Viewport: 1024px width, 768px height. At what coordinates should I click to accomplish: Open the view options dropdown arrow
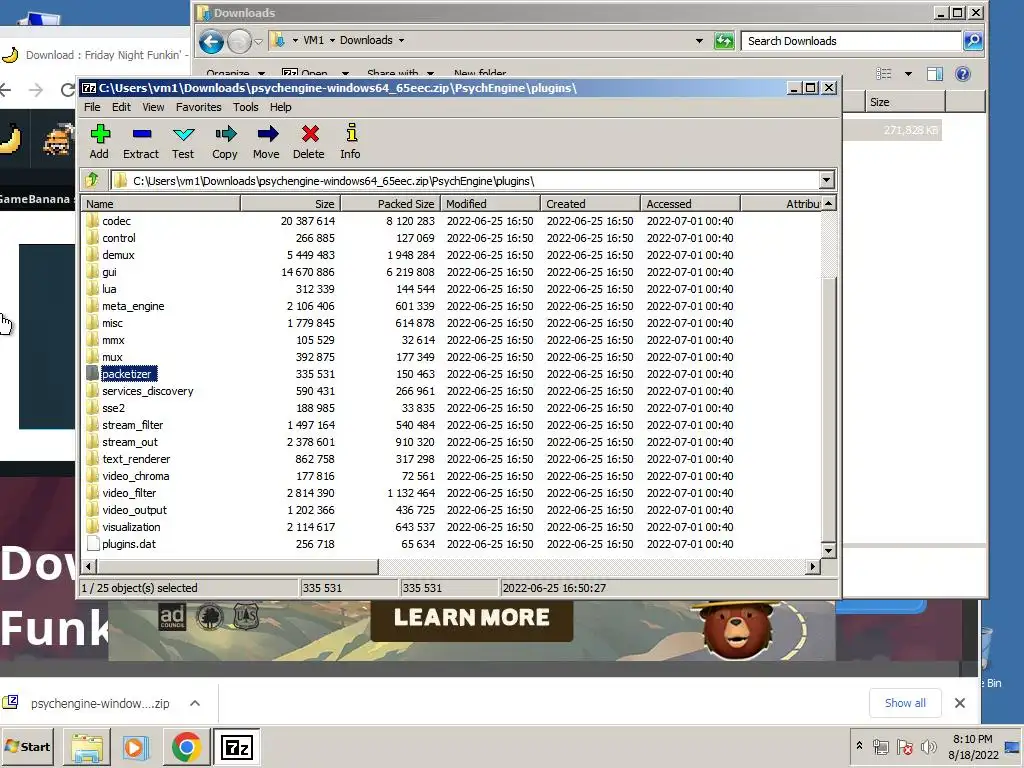coord(908,74)
